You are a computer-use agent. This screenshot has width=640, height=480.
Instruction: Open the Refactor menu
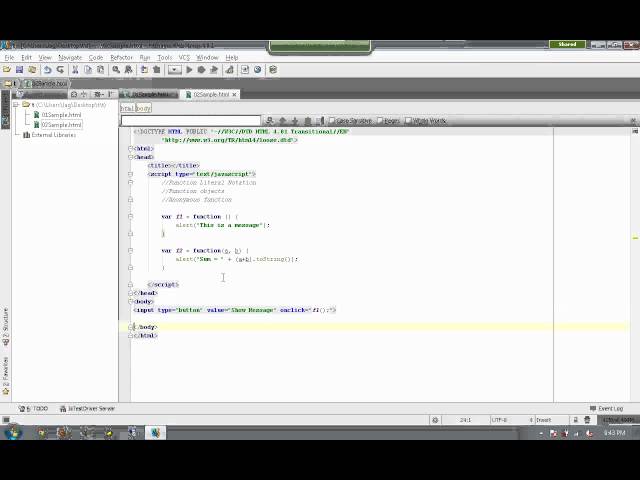pyautogui.click(x=121, y=58)
